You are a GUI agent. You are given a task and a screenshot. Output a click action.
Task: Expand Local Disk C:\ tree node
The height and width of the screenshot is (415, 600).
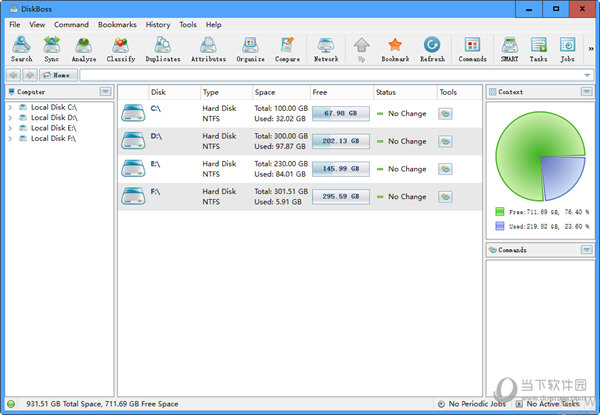click(x=10, y=107)
